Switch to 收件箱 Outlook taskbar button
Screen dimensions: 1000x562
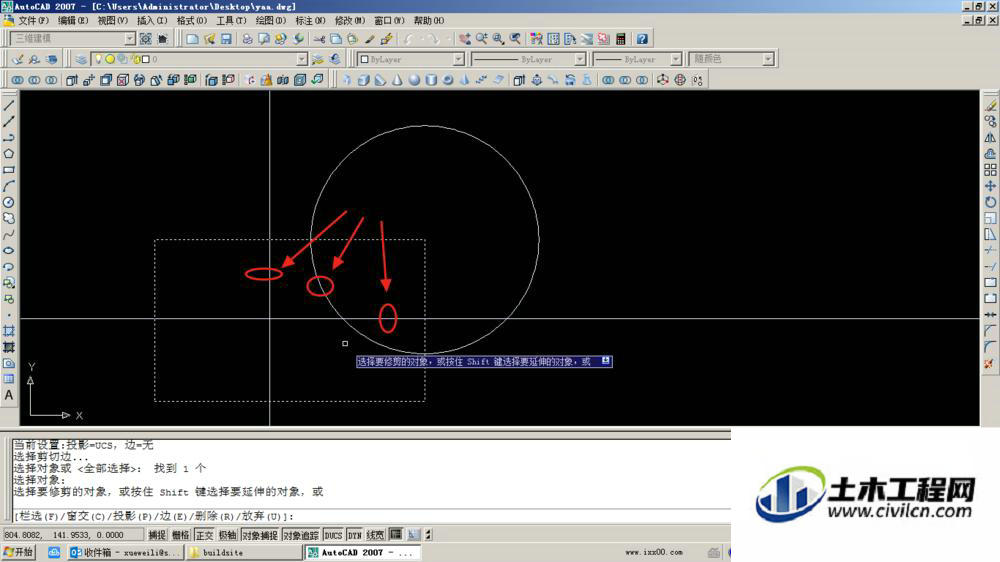tap(125, 552)
